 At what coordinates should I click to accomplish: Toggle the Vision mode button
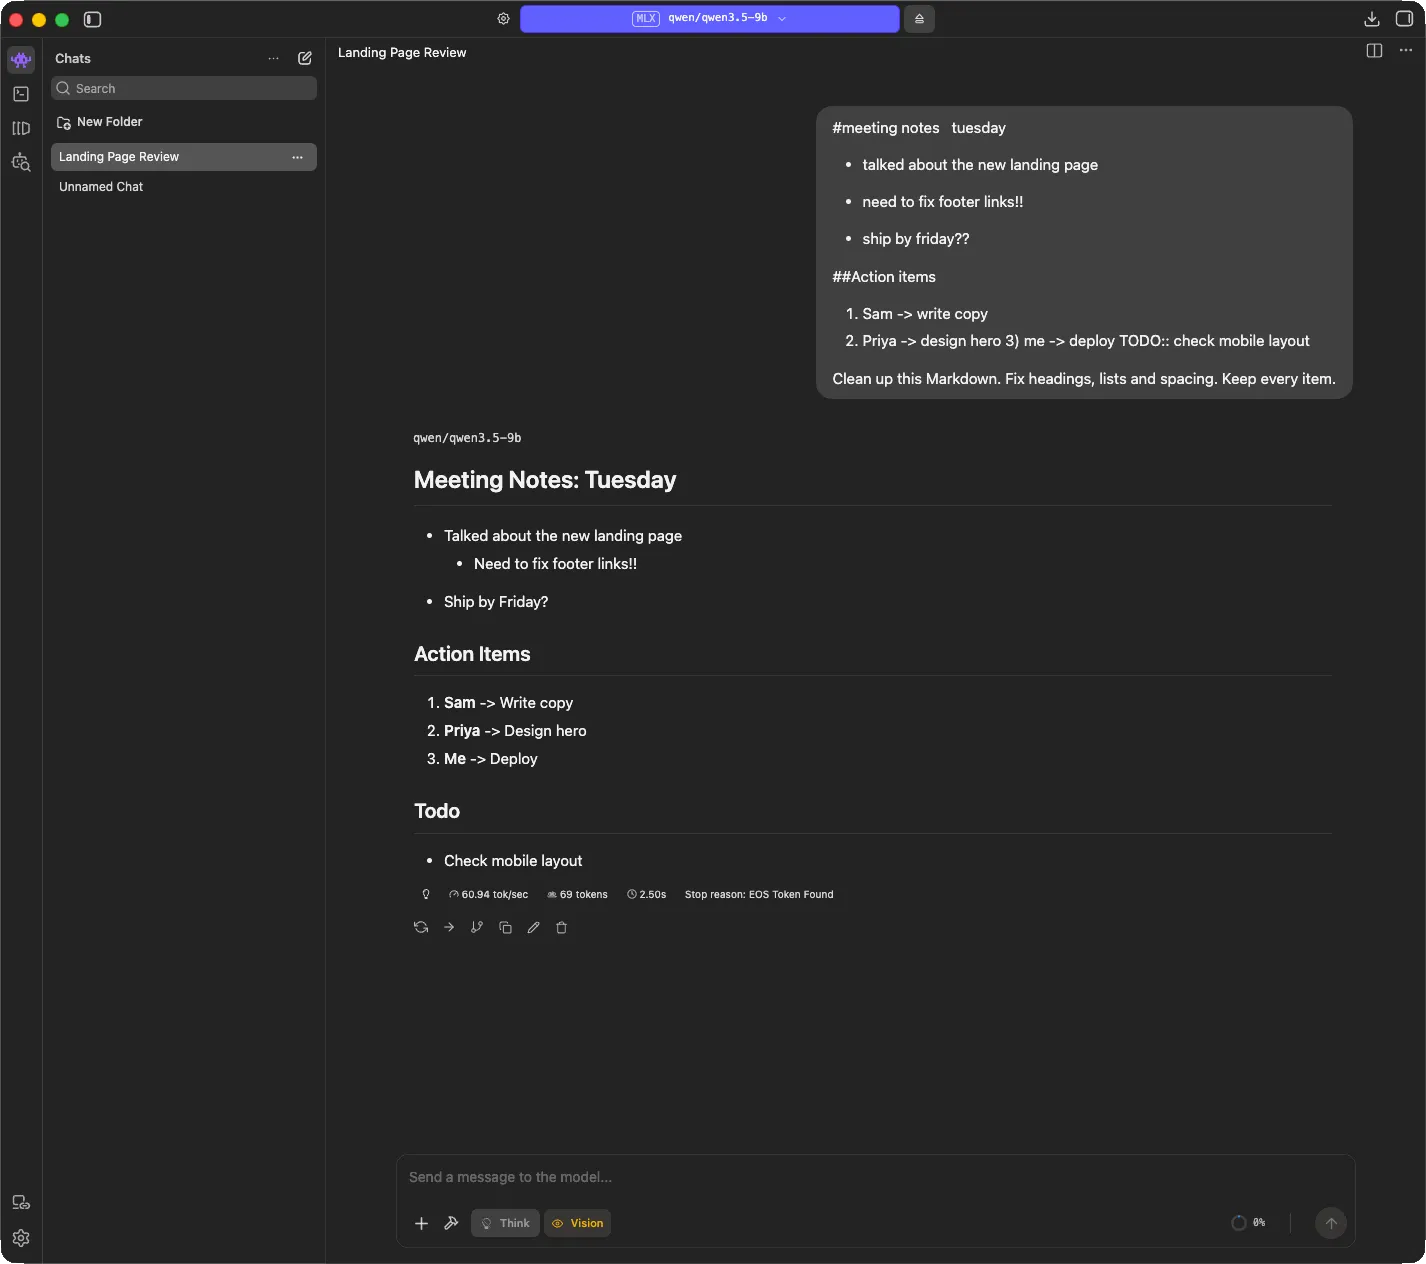577,1223
